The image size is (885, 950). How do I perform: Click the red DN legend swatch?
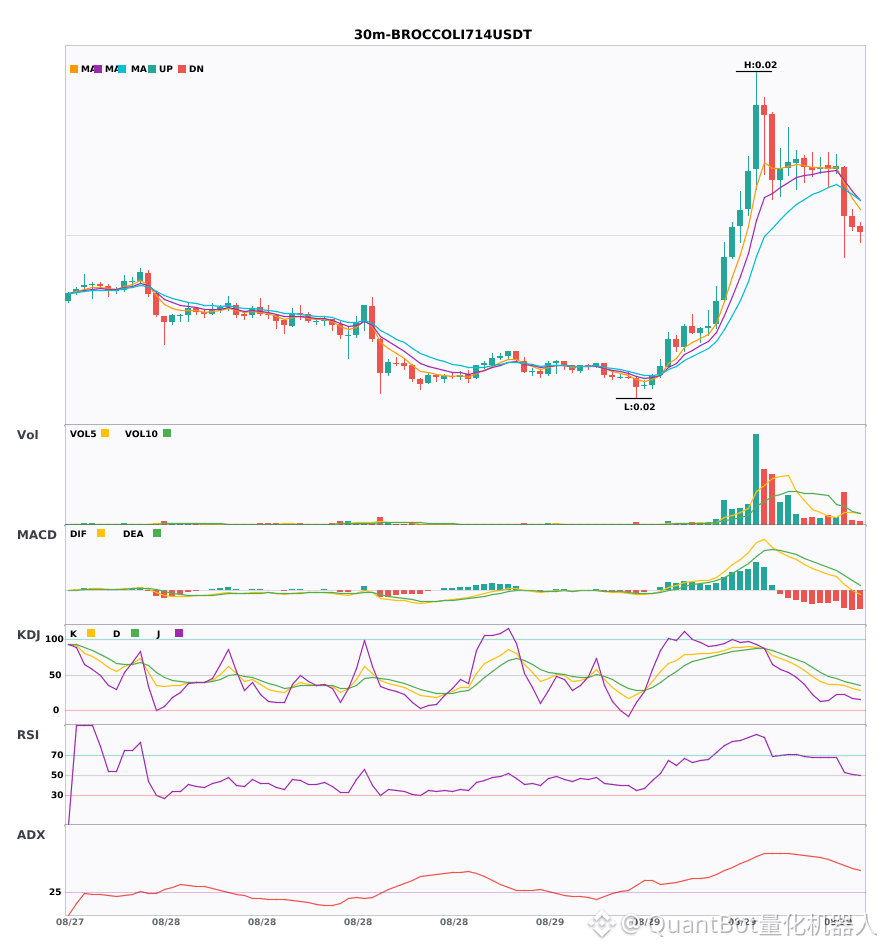coord(182,69)
